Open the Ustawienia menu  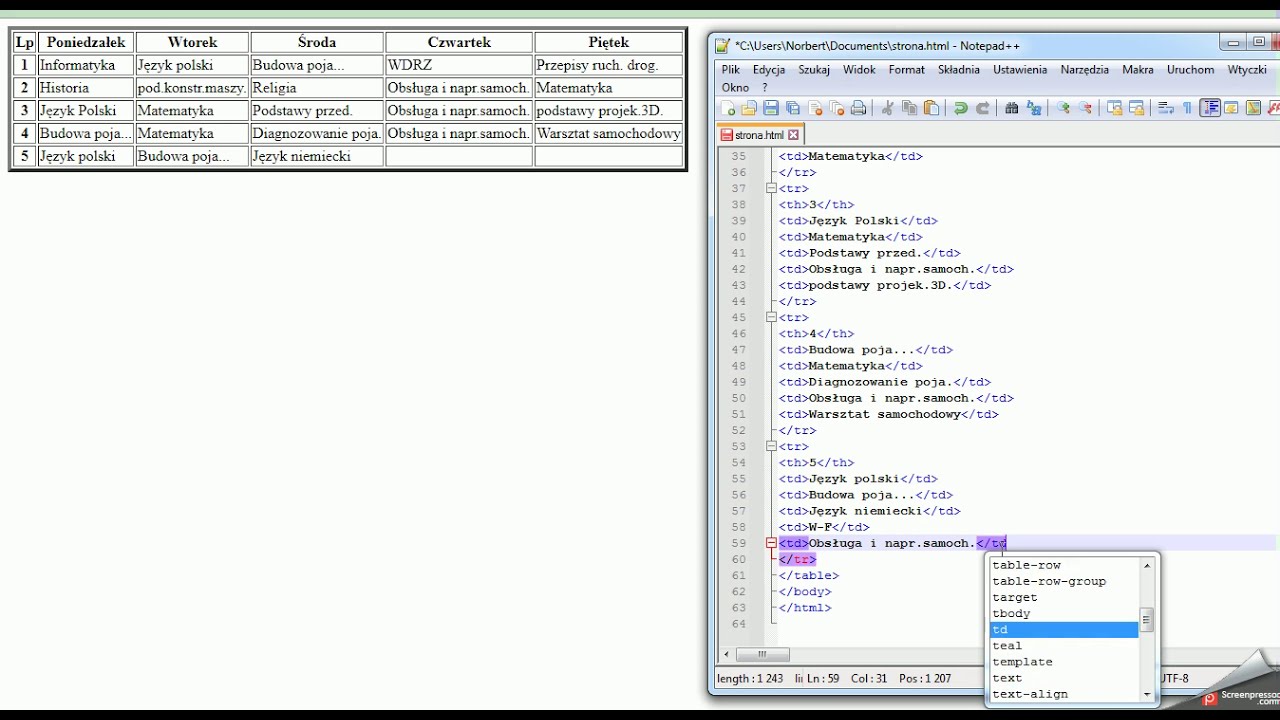click(1020, 70)
